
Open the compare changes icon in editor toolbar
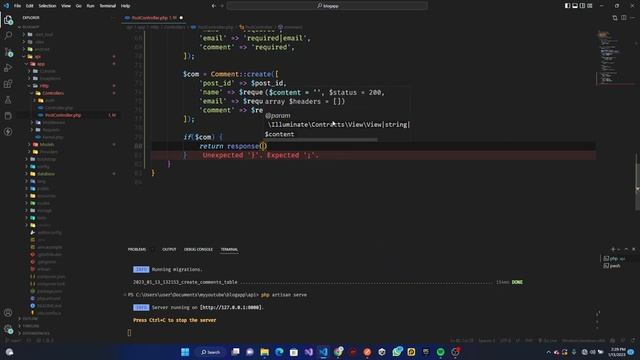[615, 18]
